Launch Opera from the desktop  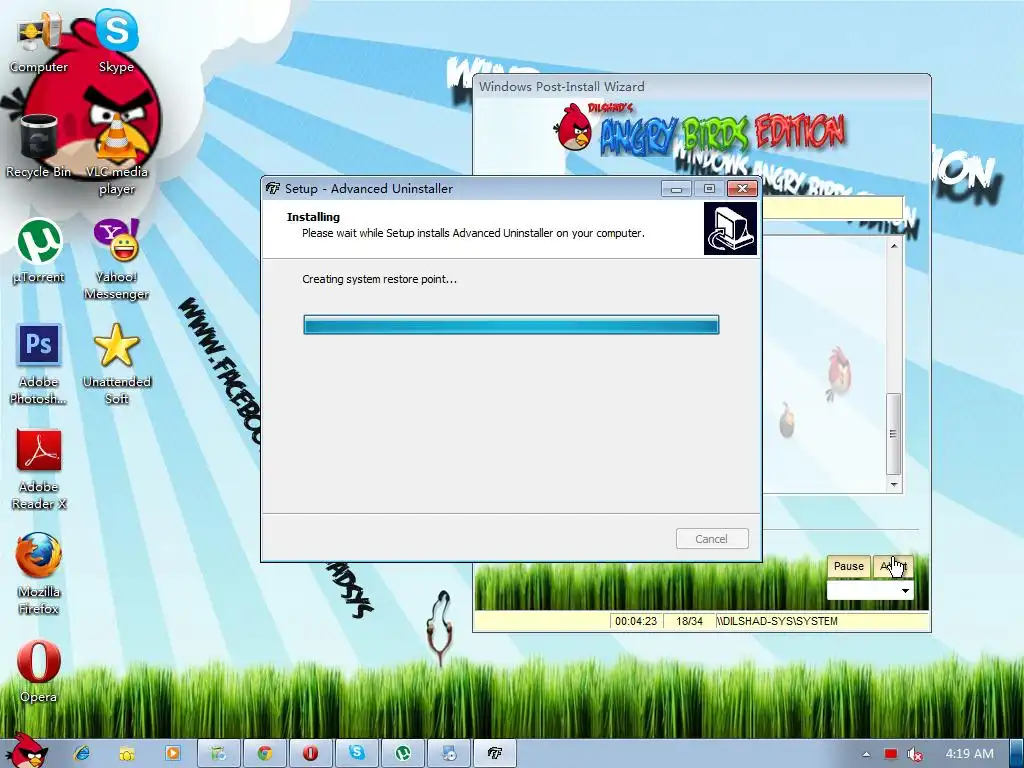pyautogui.click(x=39, y=671)
